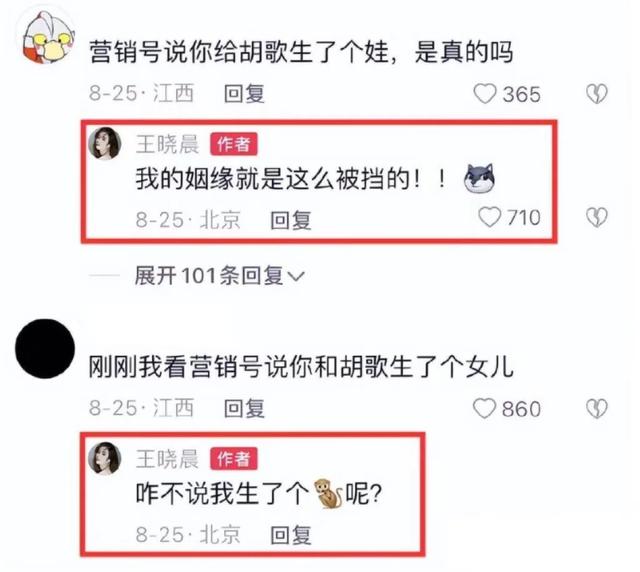Reply to Wang Xiaochen's 姻缘 comment
640x572 pixels.
291,220
